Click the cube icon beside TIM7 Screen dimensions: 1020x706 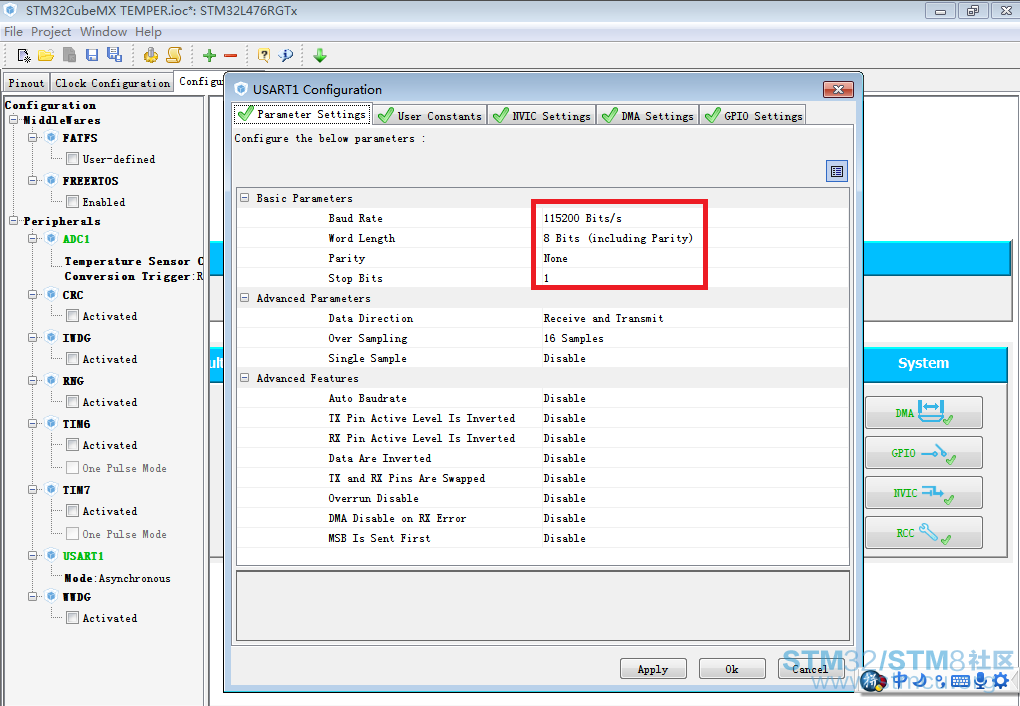51,489
